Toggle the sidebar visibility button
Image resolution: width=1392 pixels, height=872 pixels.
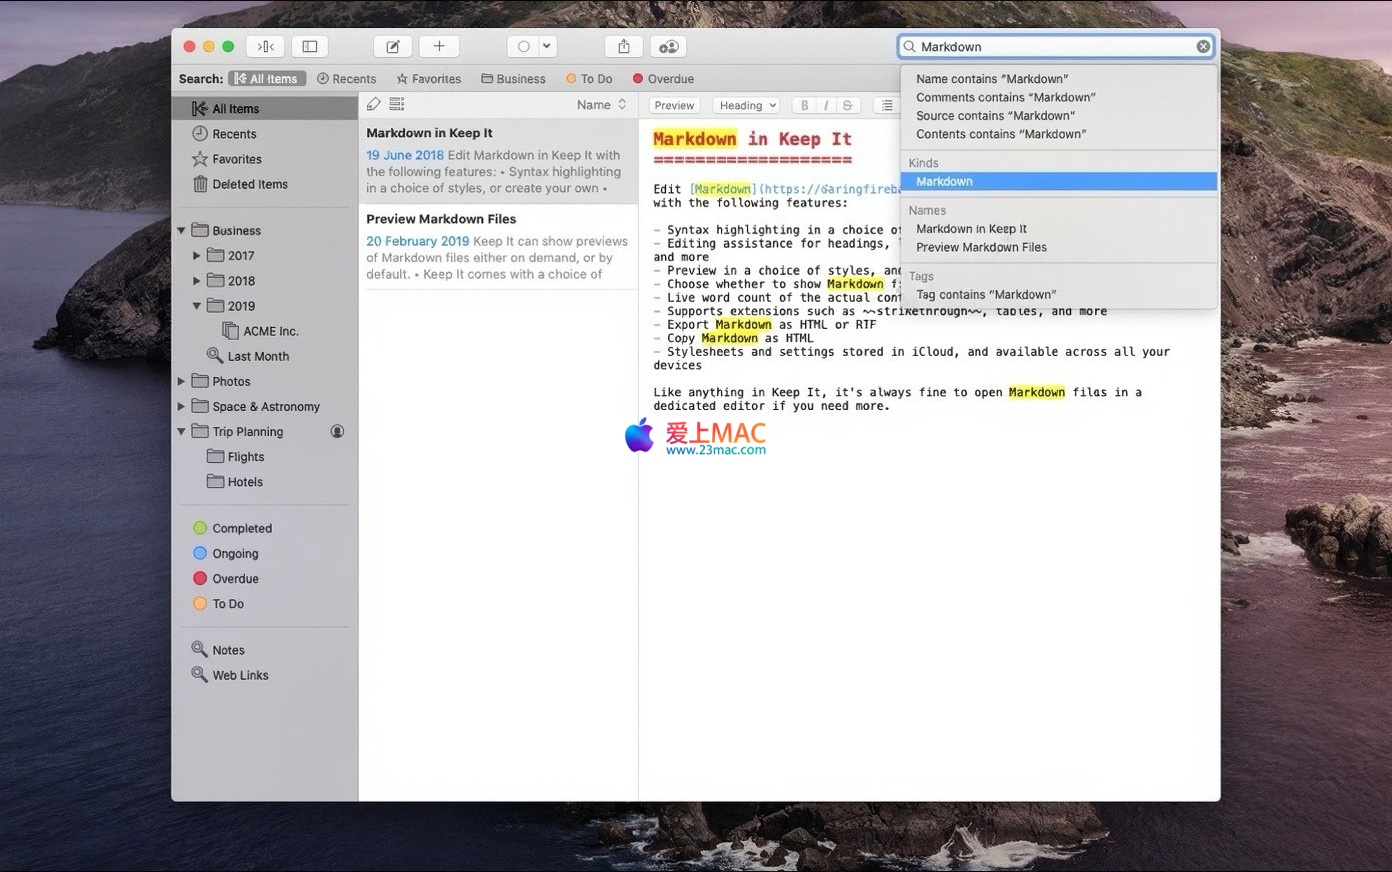310,46
